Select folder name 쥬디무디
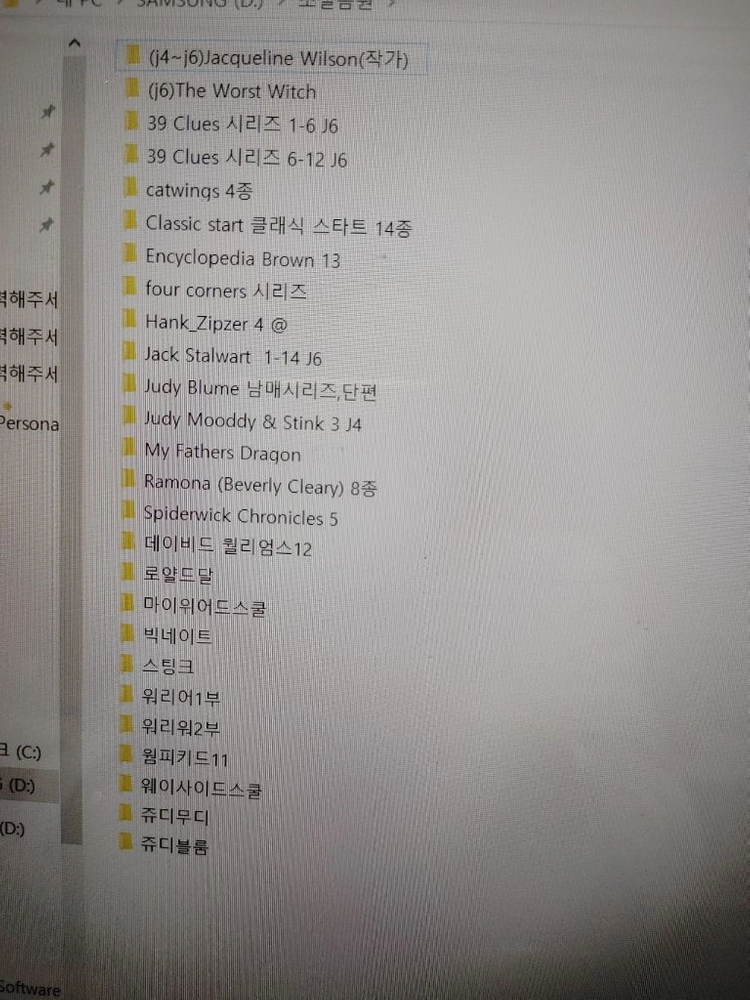The height and width of the screenshot is (1000, 750). tap(175, 817)
